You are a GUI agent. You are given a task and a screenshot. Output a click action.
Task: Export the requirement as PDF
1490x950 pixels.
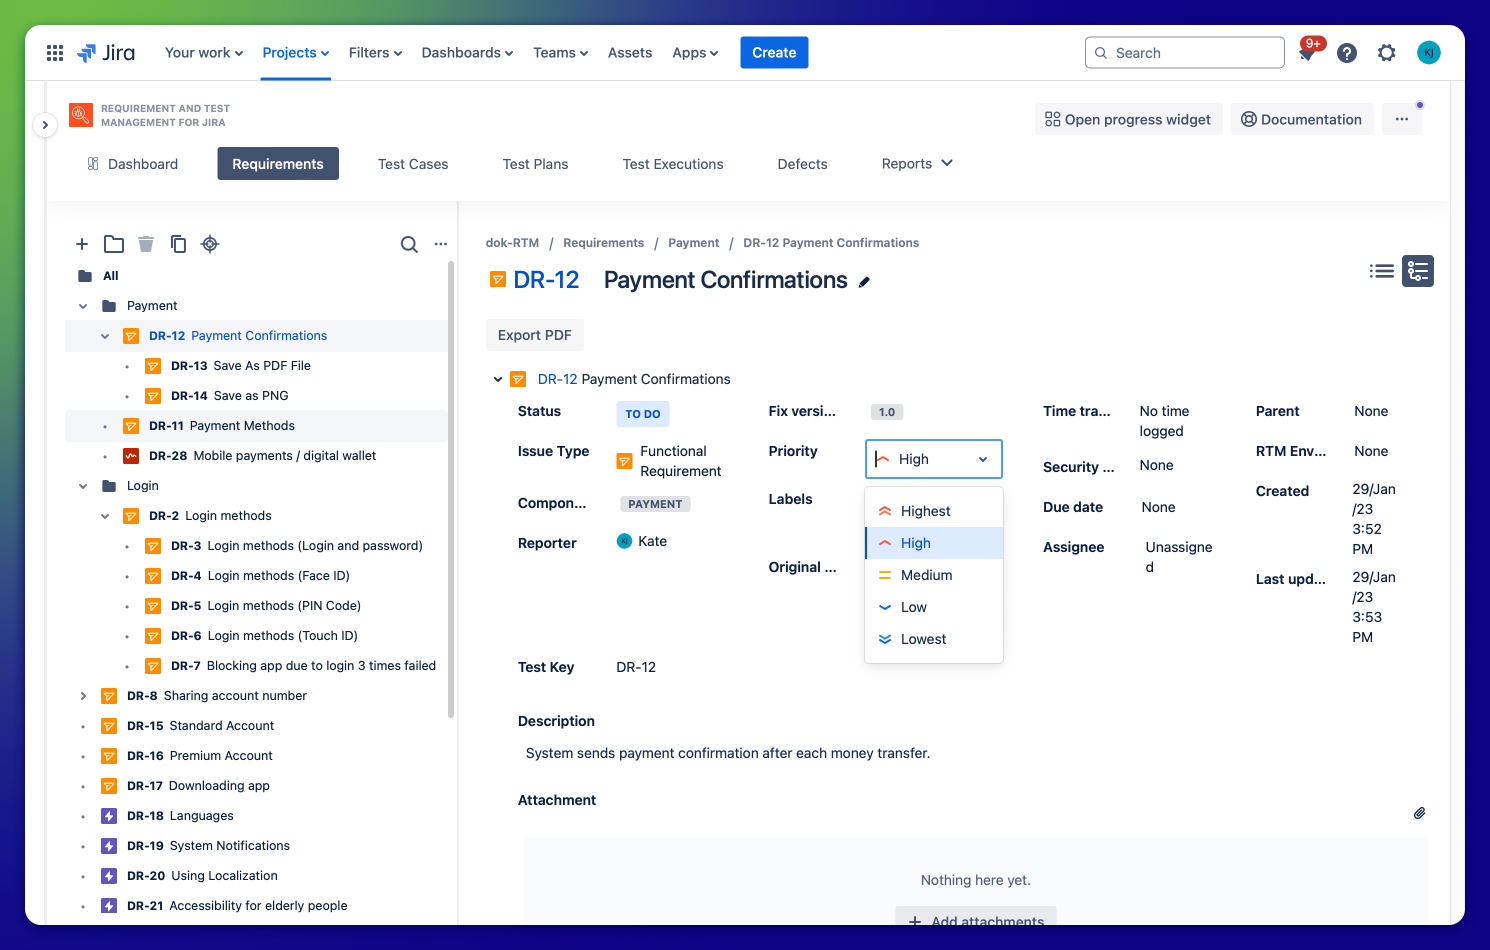point(534,335)
